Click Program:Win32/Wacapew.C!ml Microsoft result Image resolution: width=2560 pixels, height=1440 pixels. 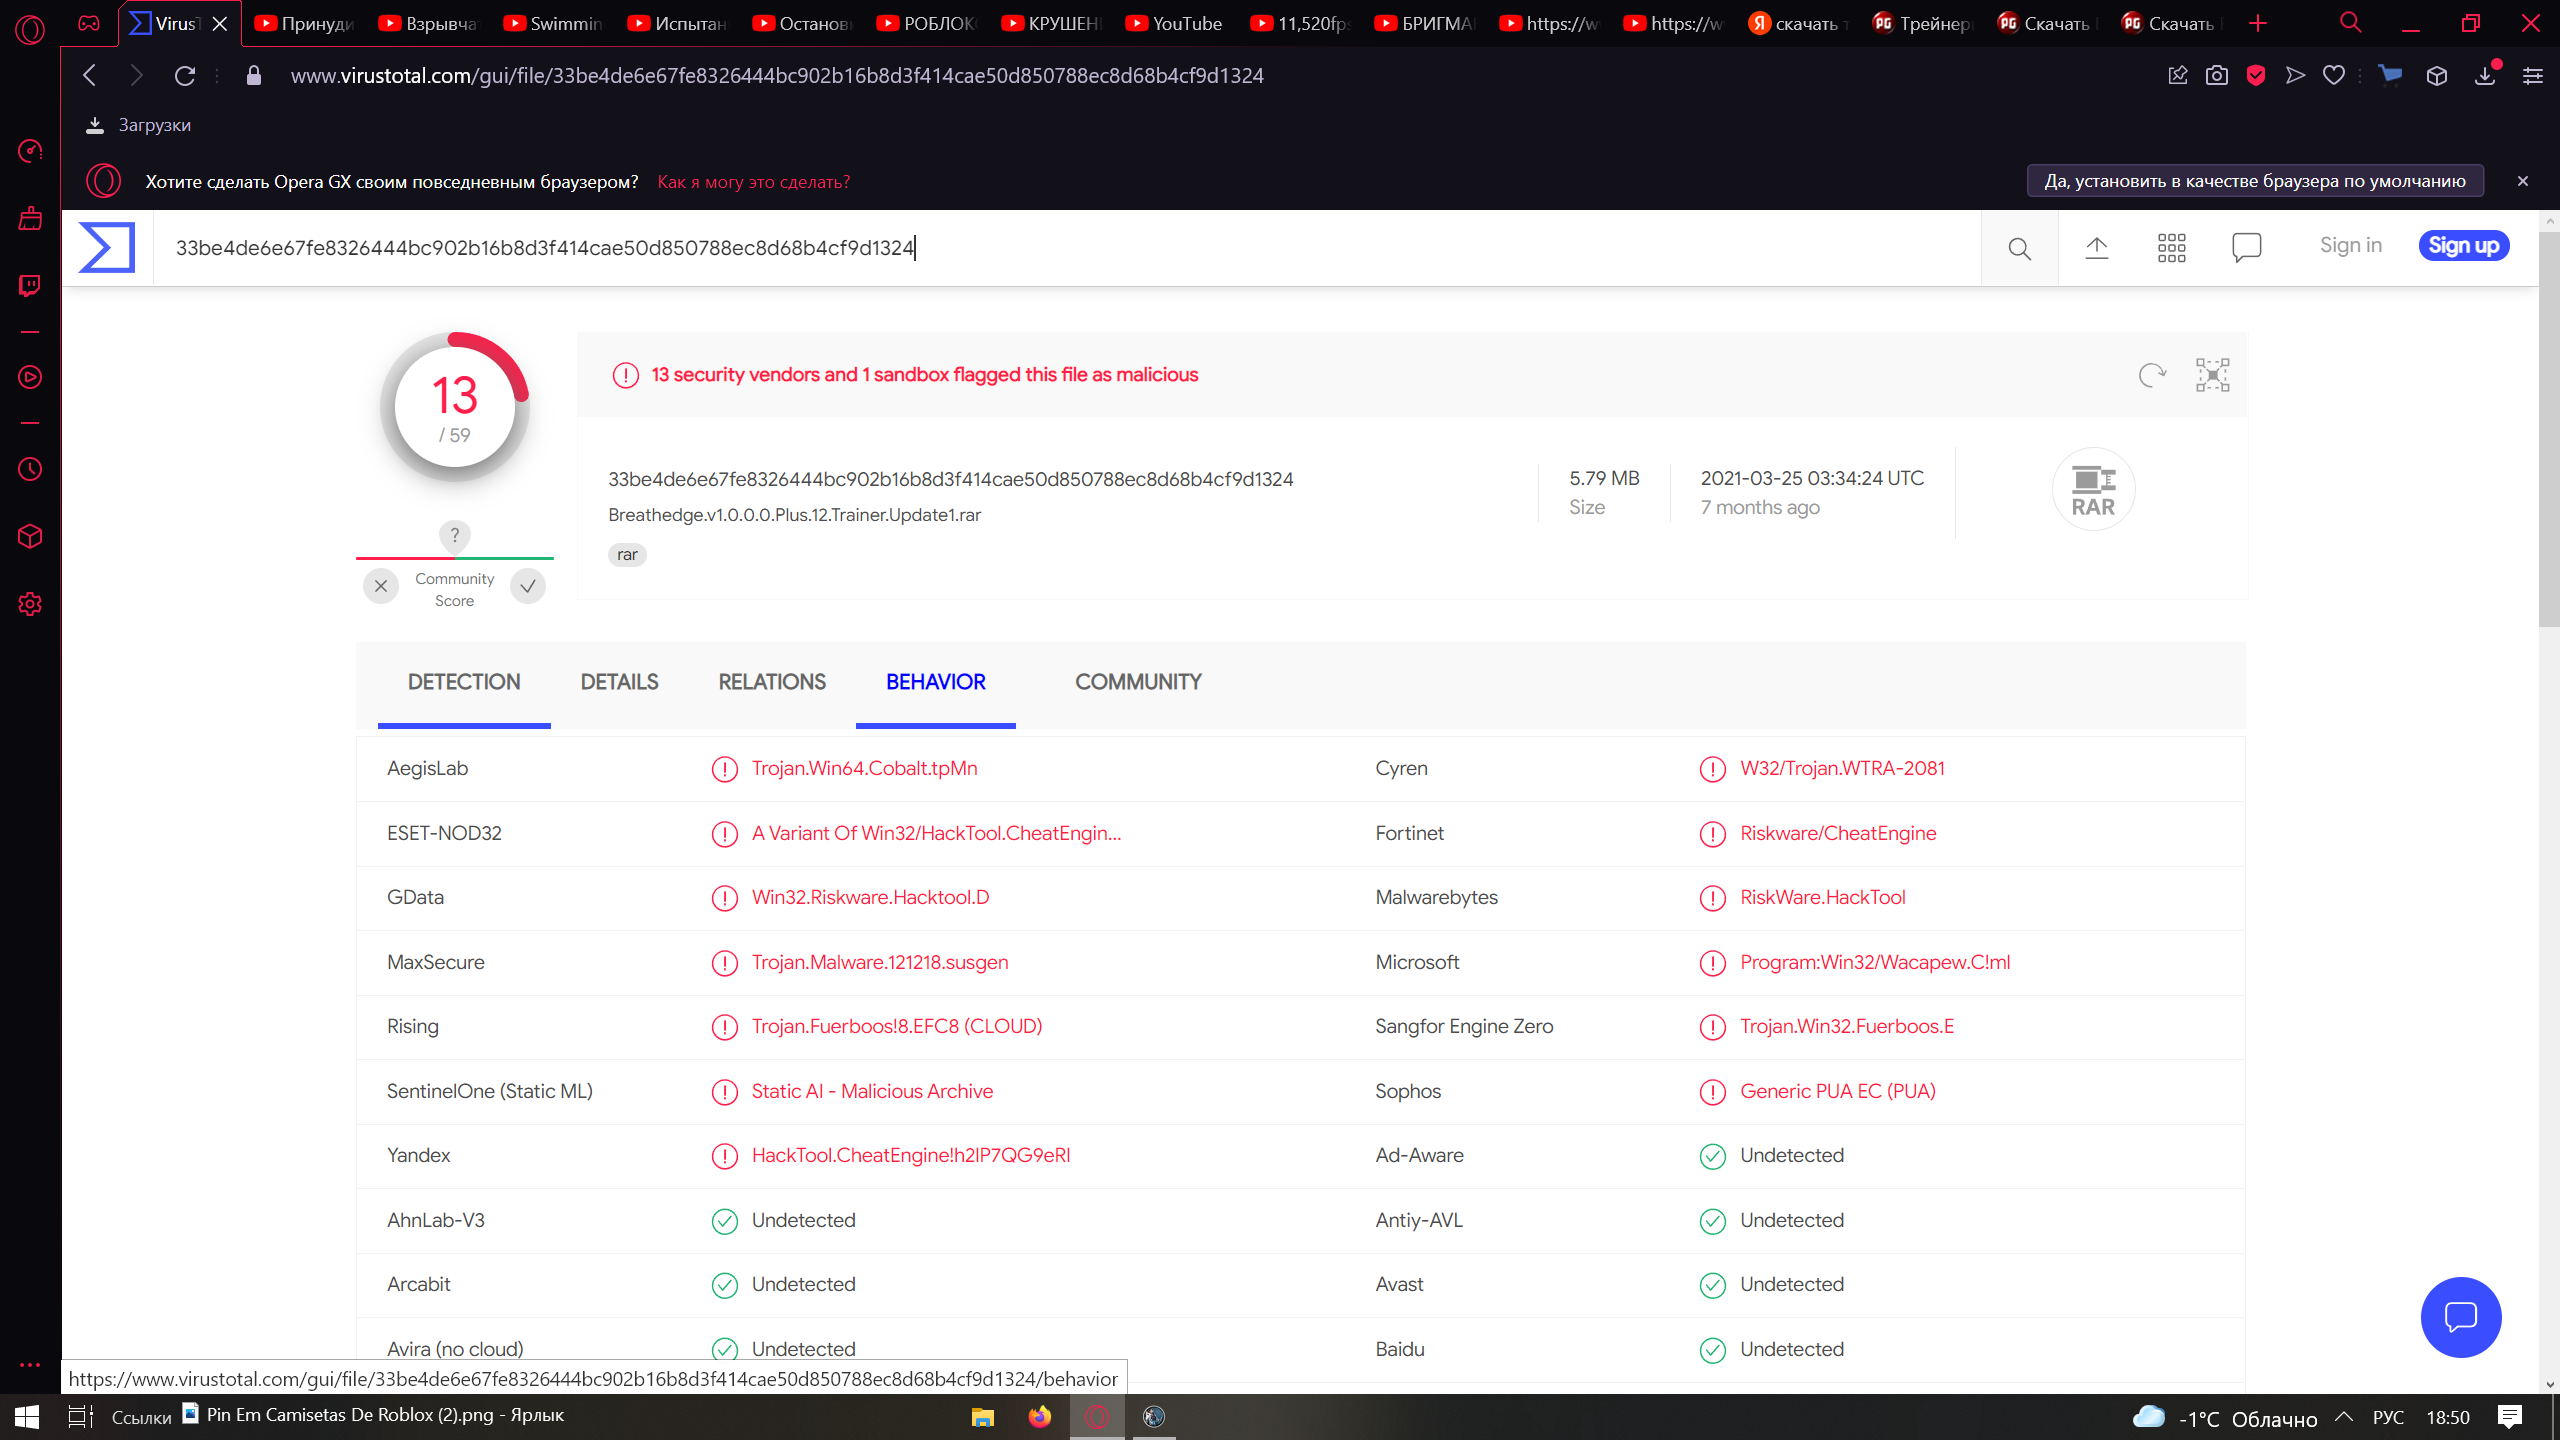(x=1875, y=963)
